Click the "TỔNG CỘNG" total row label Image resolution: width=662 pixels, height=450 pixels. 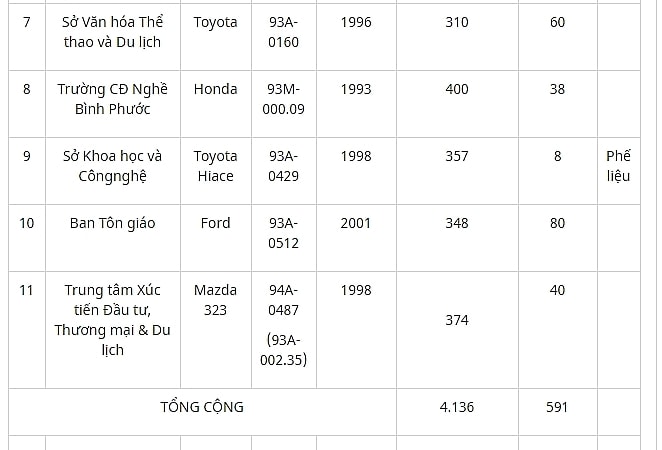click(202, 407)
